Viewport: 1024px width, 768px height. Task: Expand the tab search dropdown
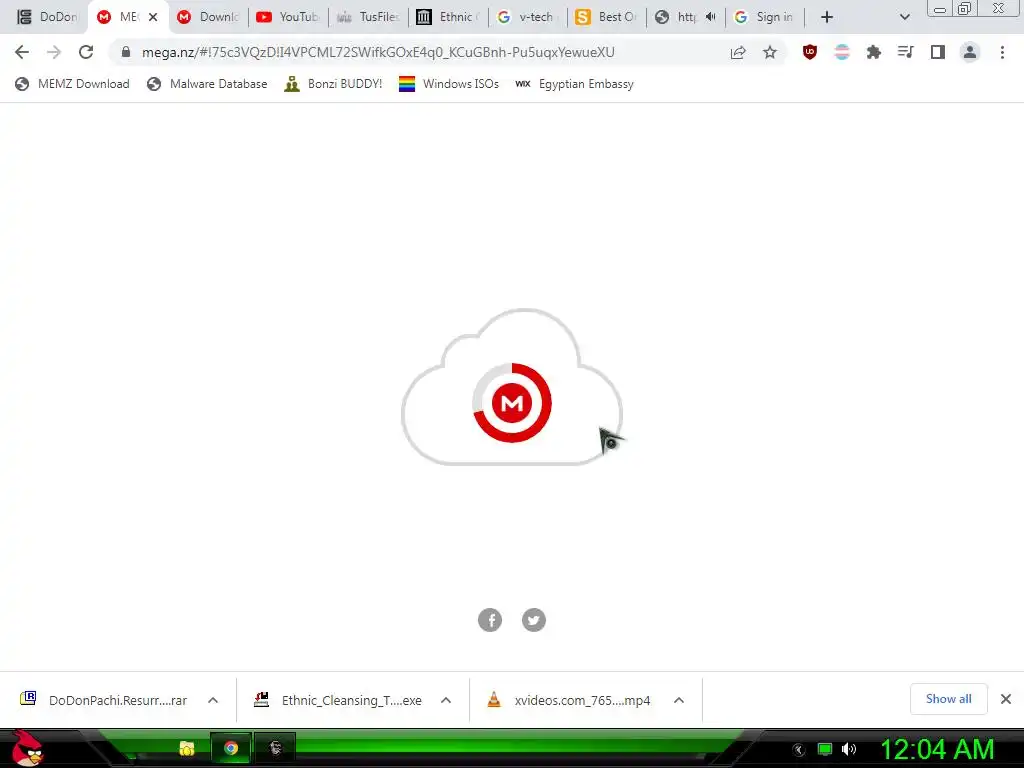pyautogui.click(x=904, y=17)
